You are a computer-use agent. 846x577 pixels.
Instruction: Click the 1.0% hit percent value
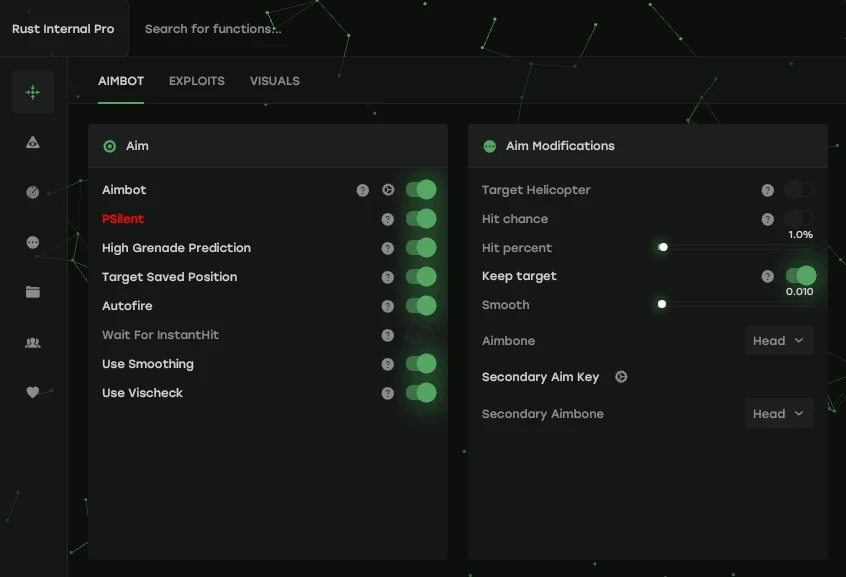[801, 235]
